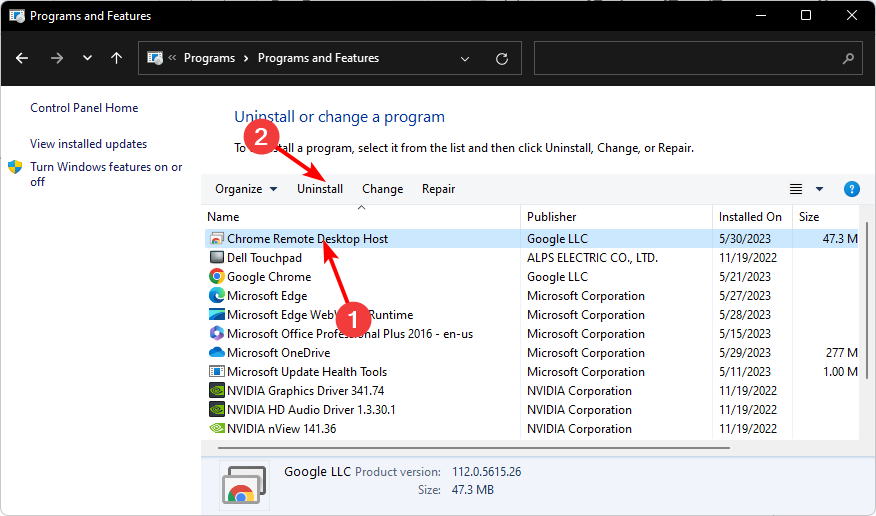Click NVIDIA Graphics Driver icon
This screenshot has height=516, width=876.
216,390
